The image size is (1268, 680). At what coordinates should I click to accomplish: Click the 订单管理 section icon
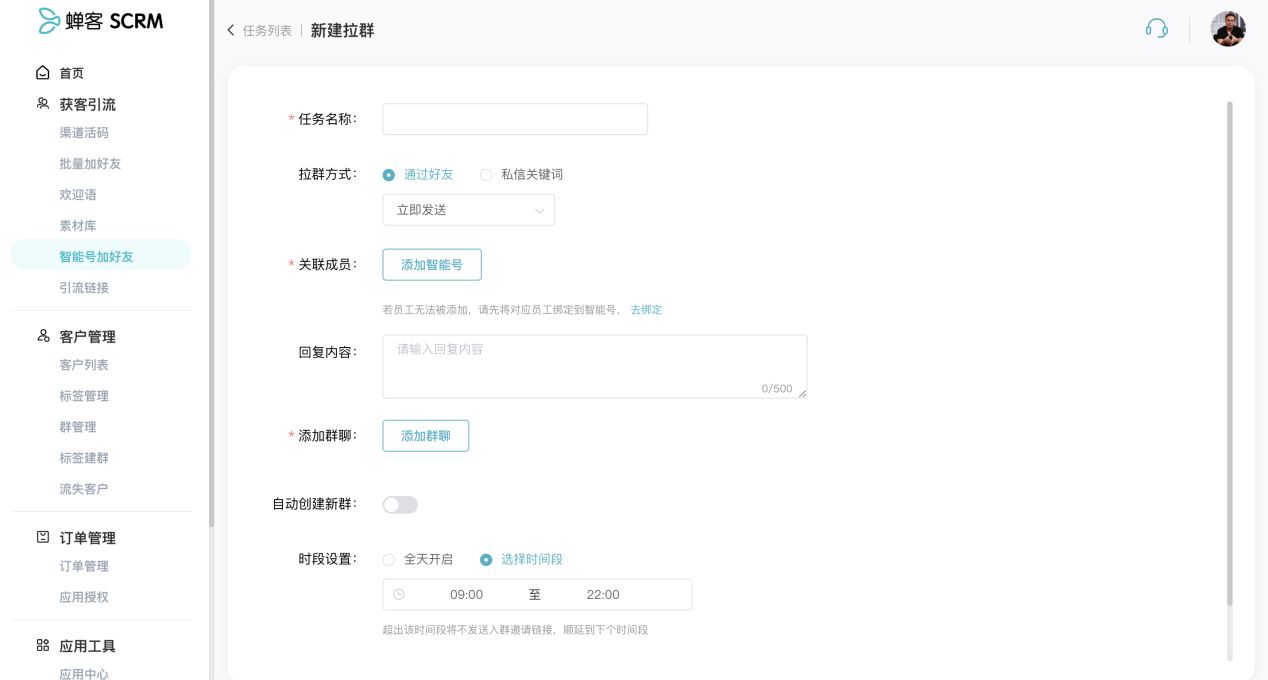(x=42, y=537)
